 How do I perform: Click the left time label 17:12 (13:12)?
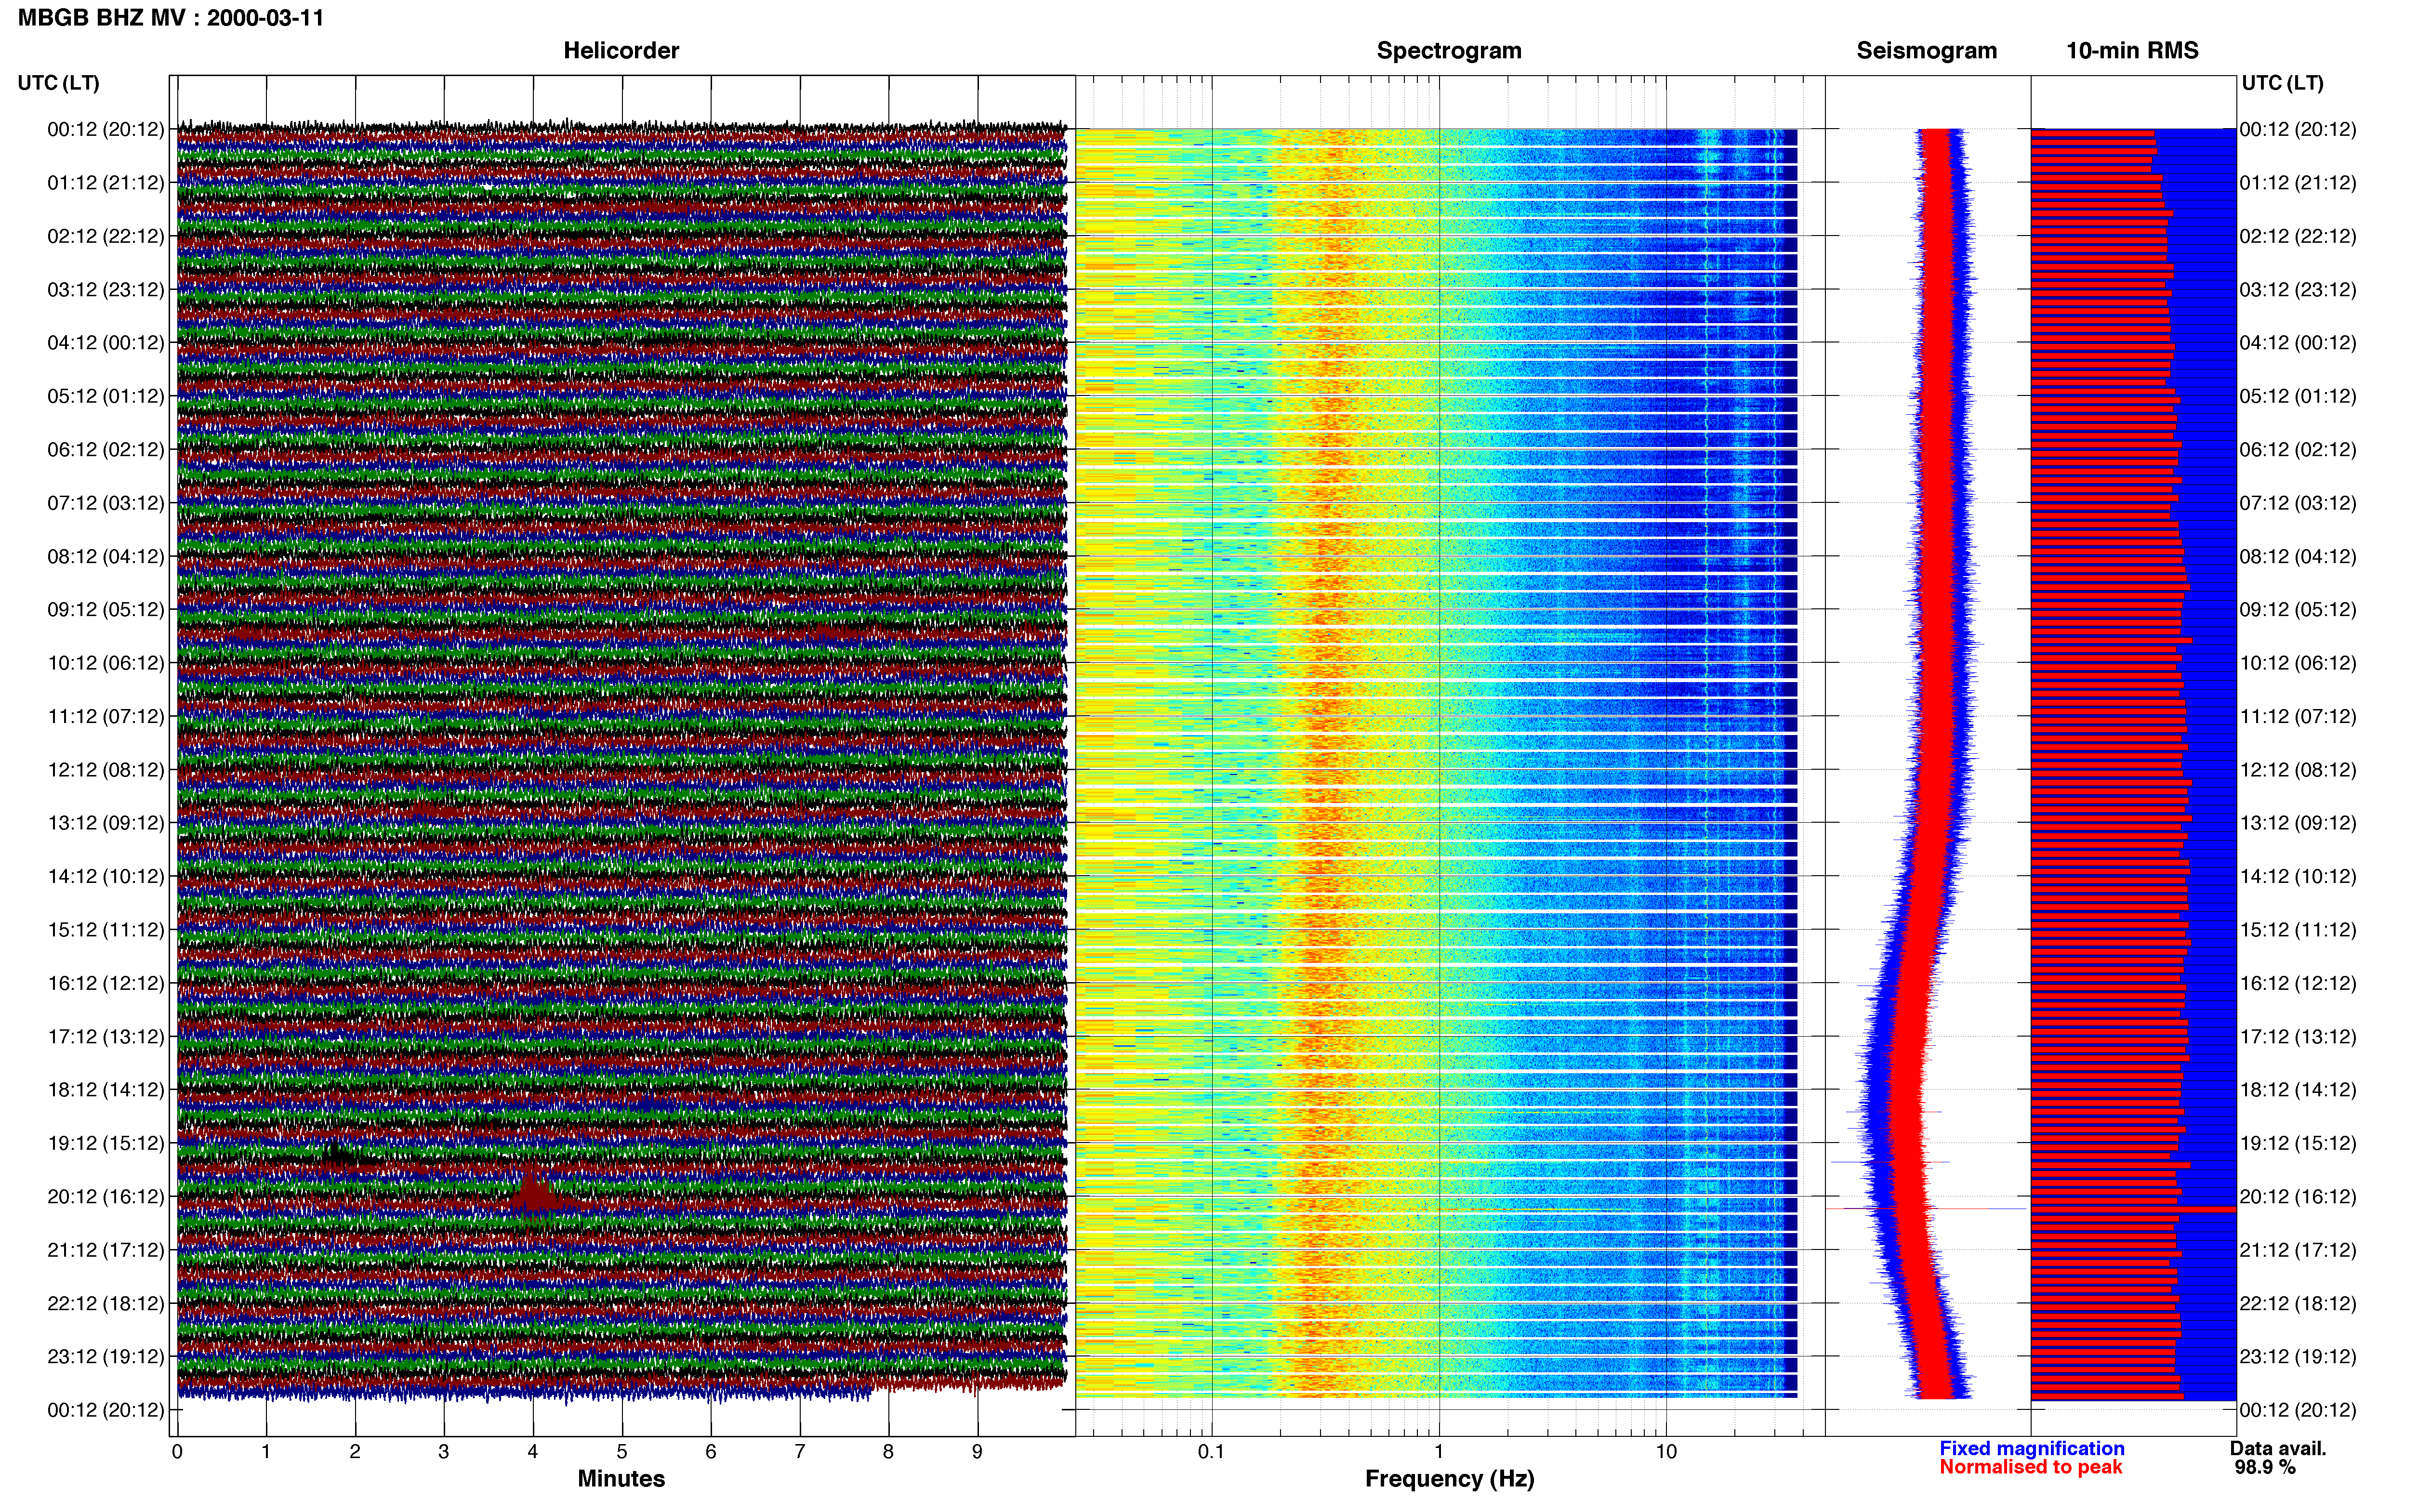point(106,1036)
